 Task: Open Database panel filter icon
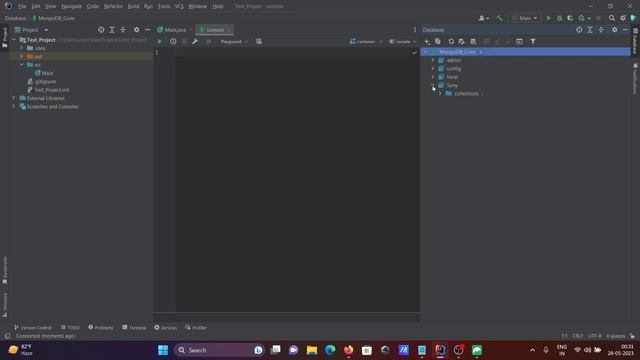[533, 42]
